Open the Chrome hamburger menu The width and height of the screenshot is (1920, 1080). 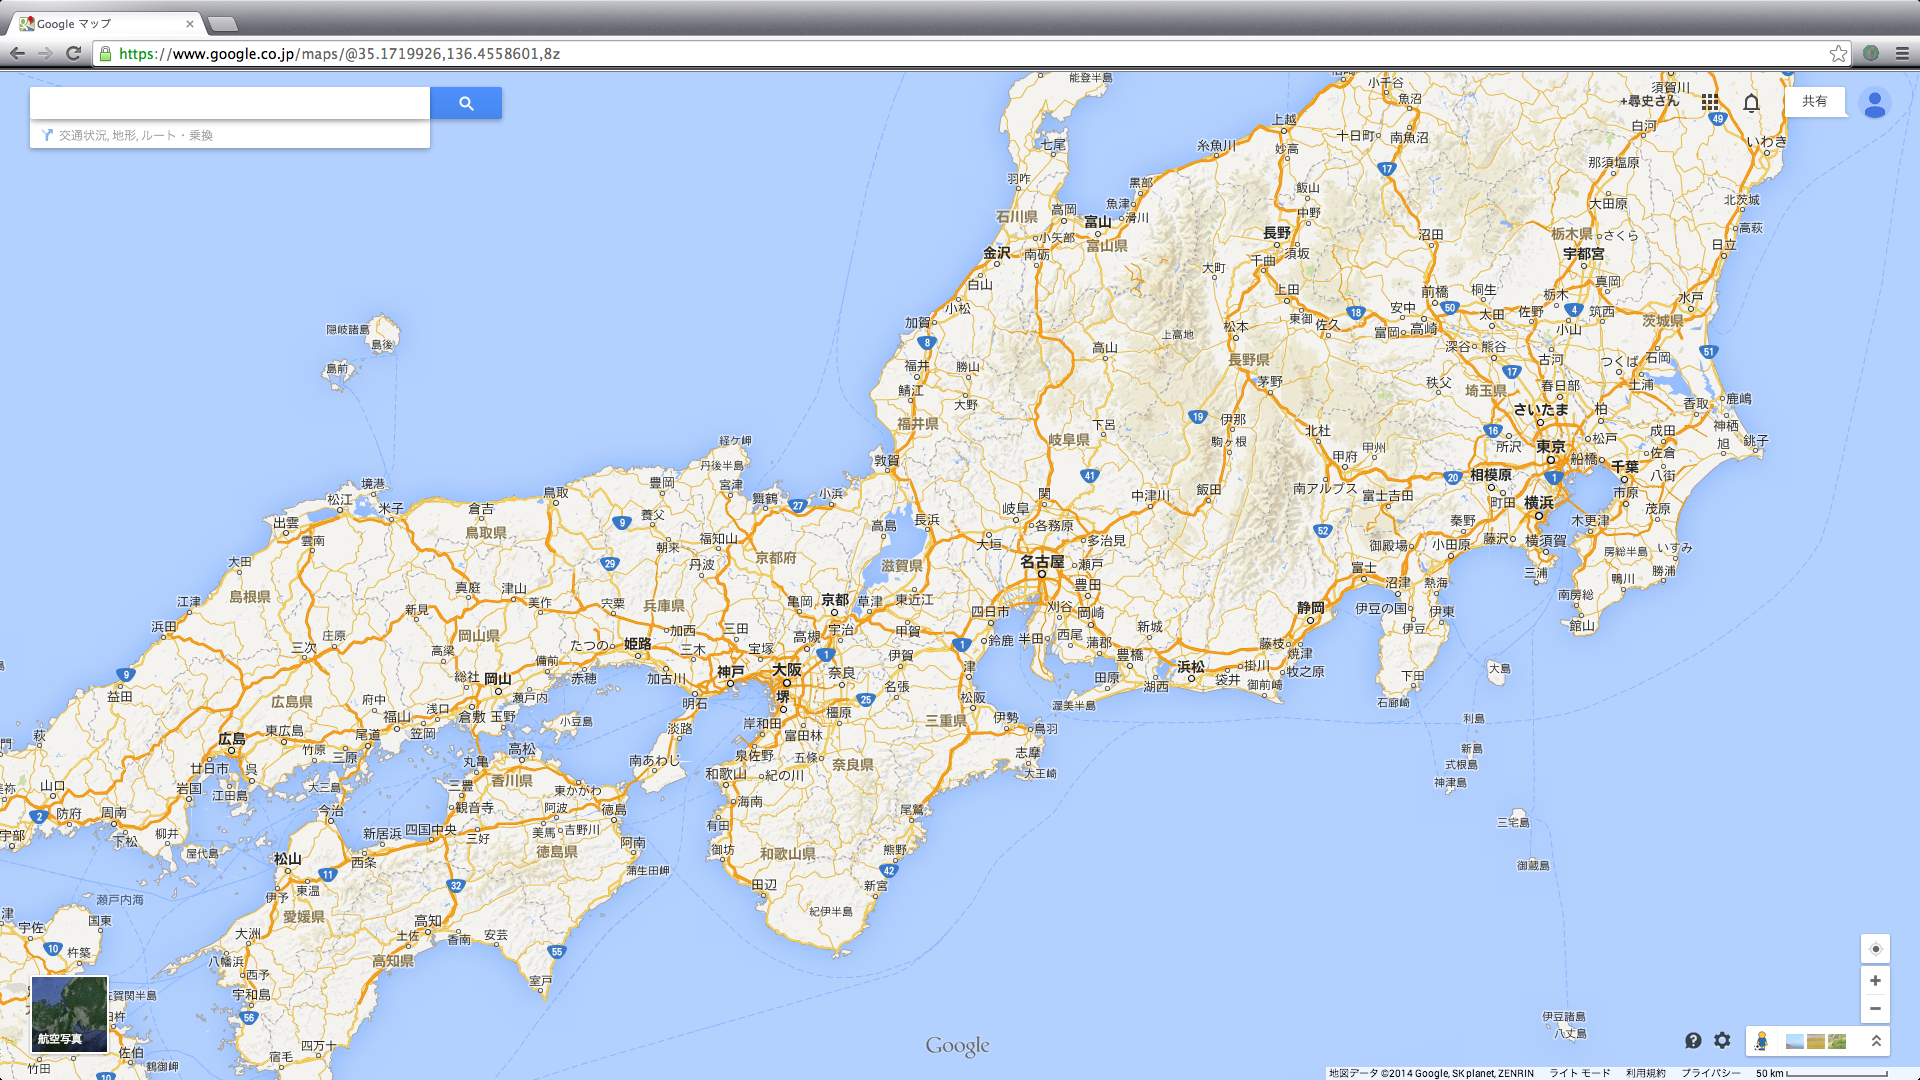[1902, 53]
